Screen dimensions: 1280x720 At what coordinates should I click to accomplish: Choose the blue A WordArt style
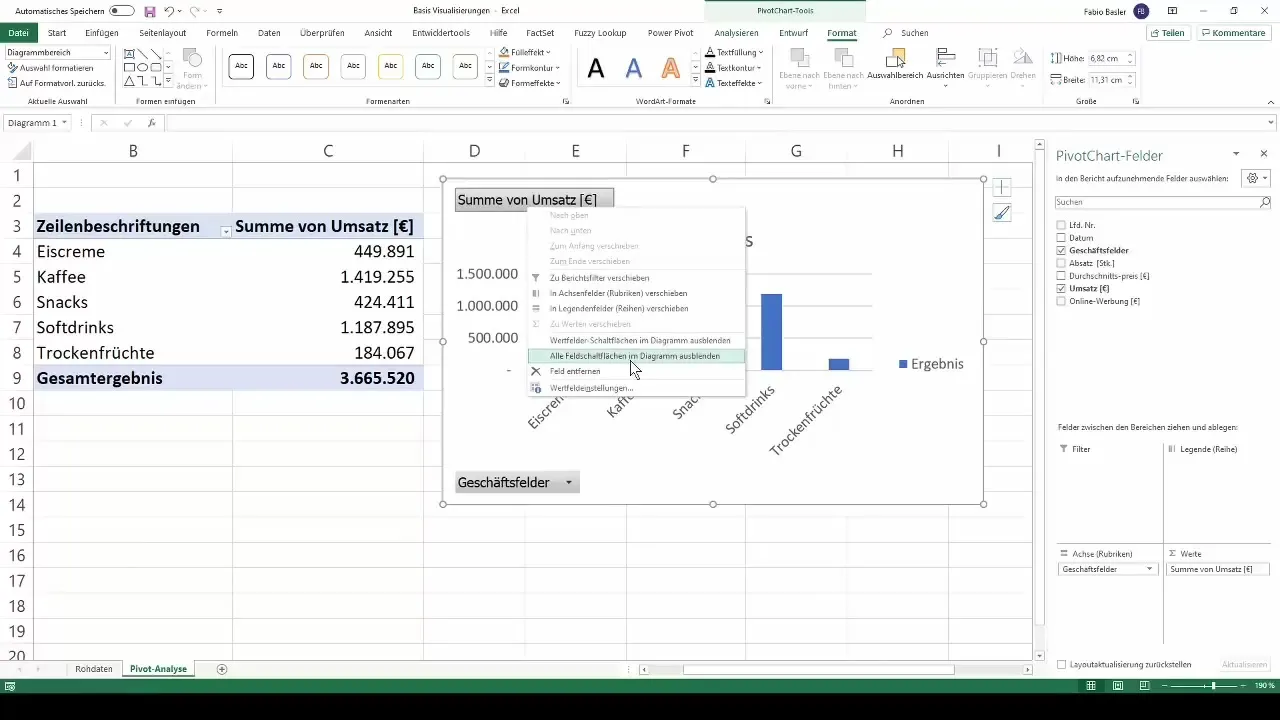pos(633,68)
